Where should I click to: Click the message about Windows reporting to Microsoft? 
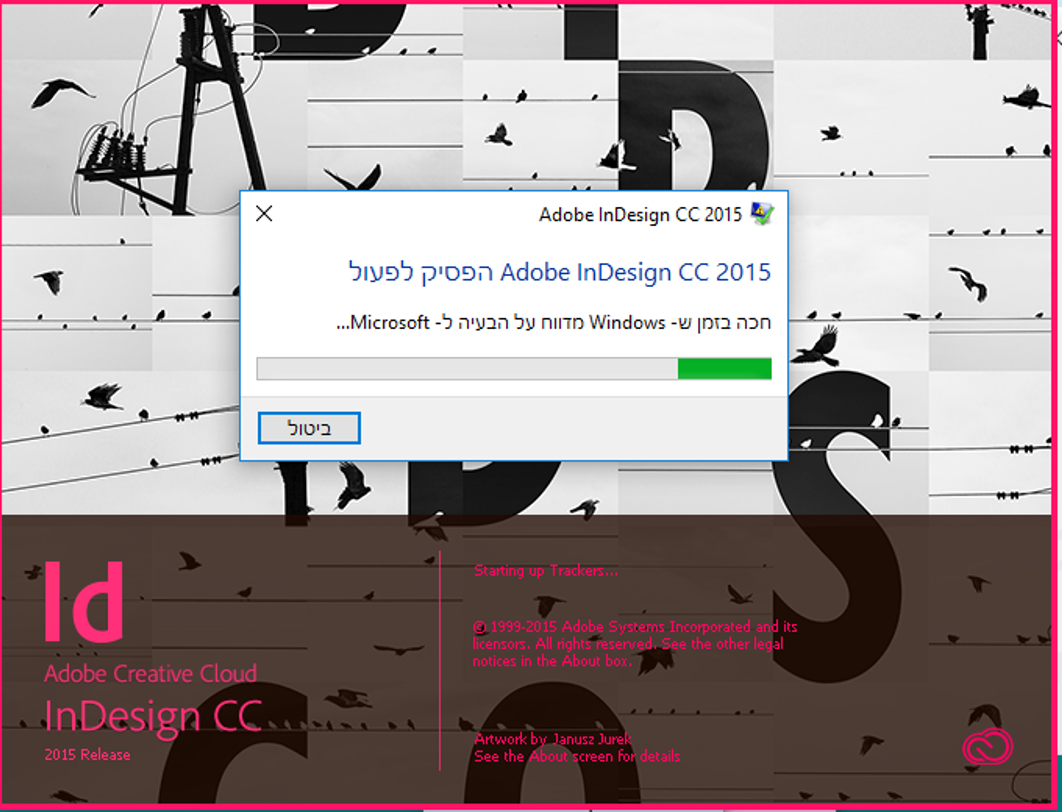coord(553,322)
